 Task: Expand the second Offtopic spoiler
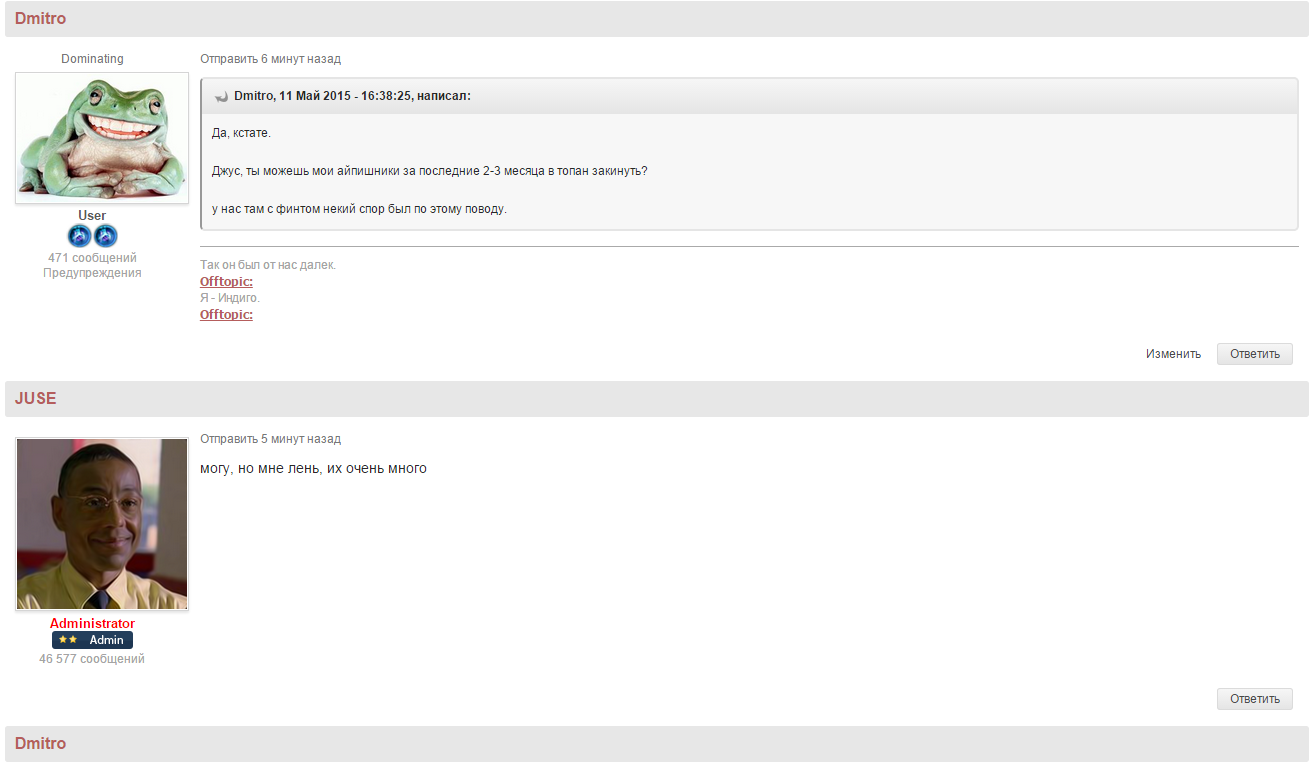tap(226, 315)
